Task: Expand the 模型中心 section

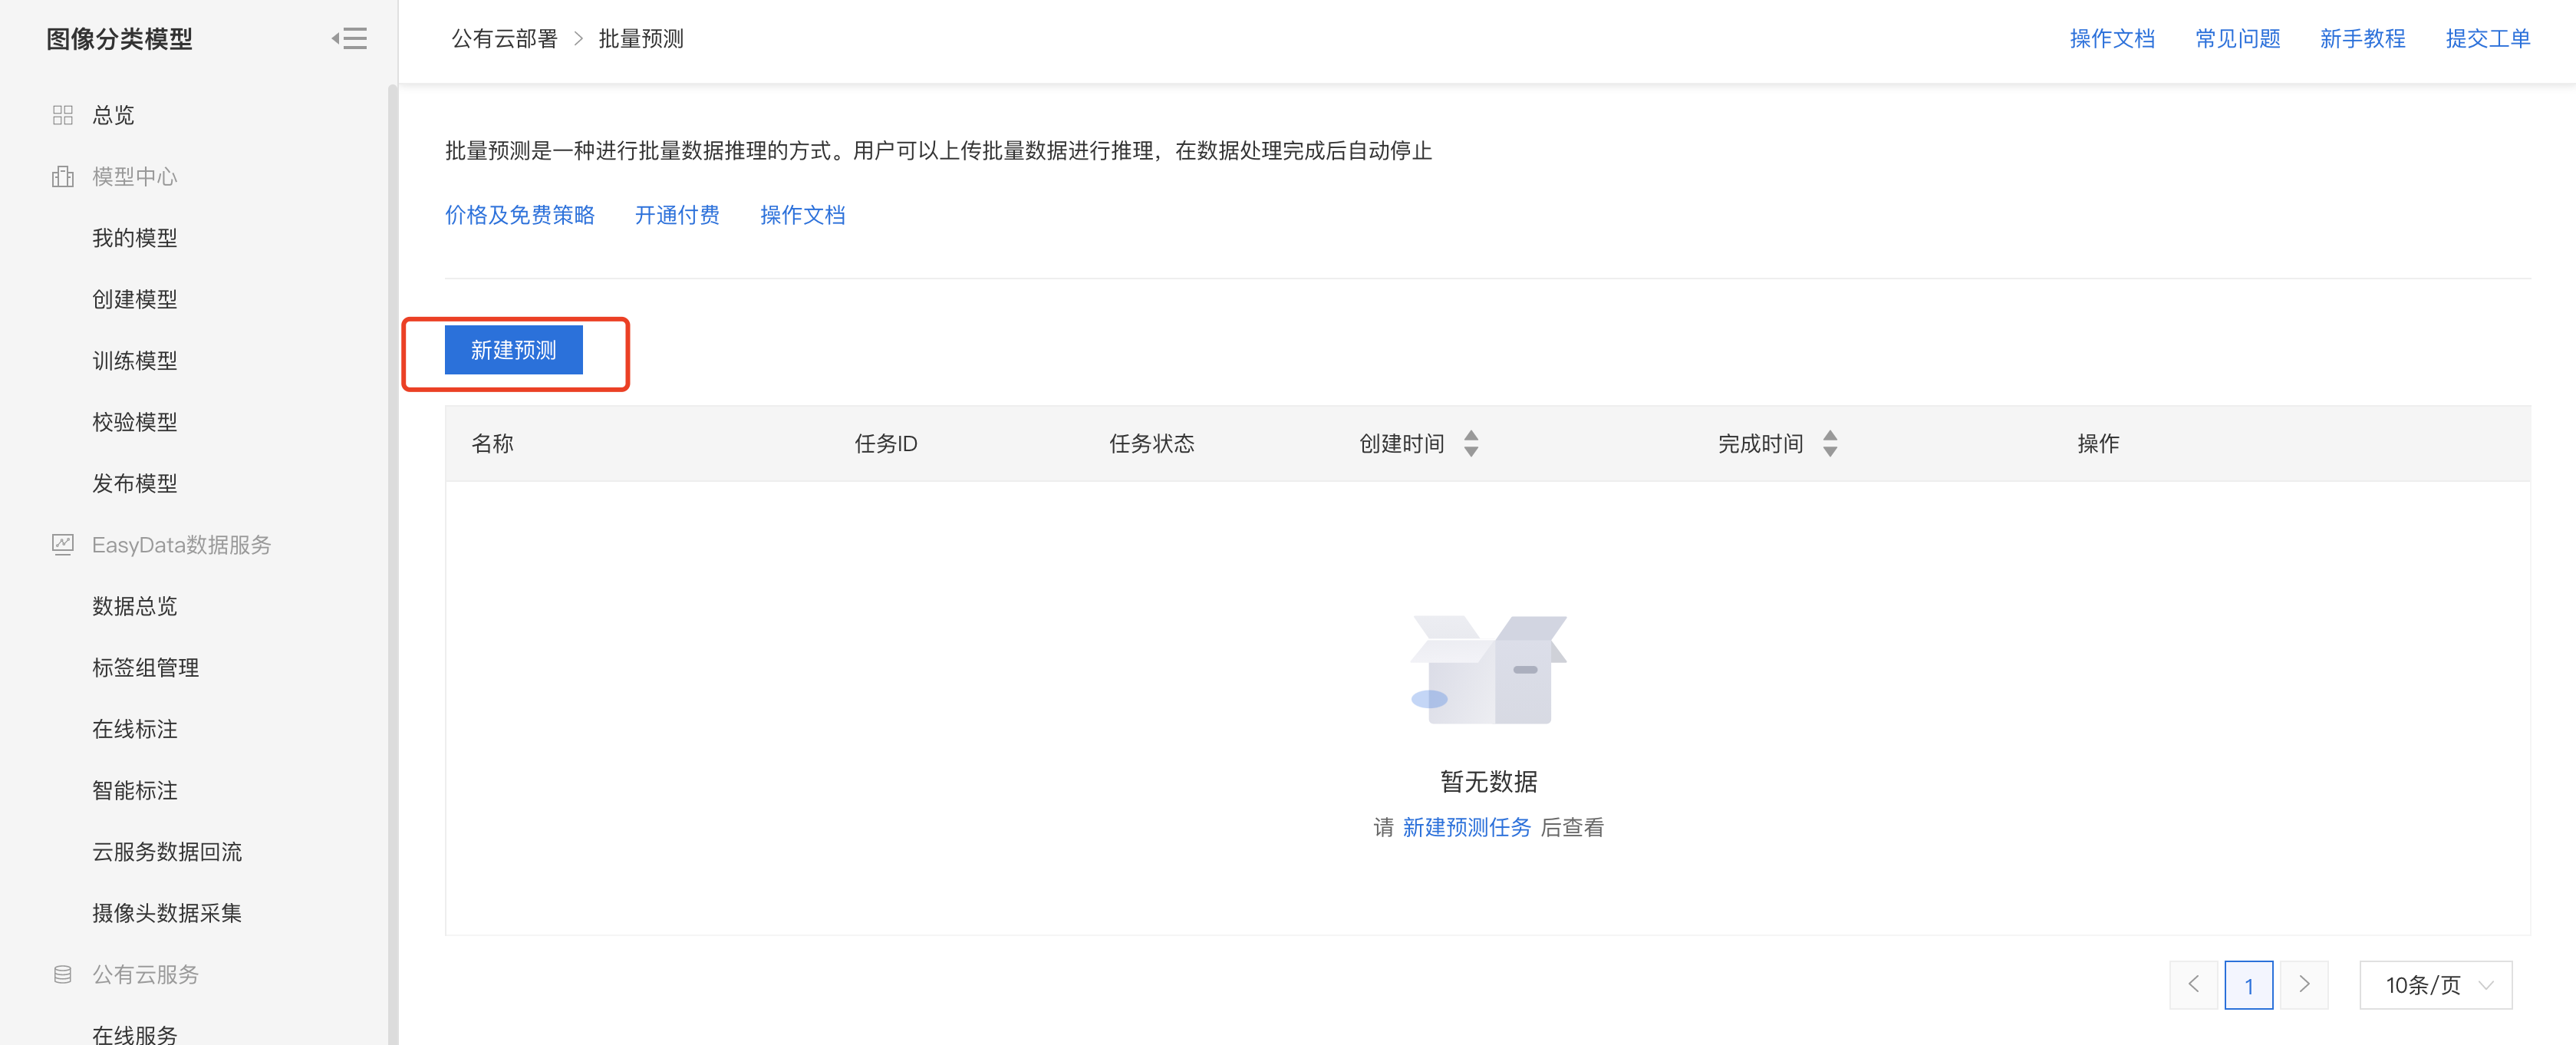Action: click(135, 177)
